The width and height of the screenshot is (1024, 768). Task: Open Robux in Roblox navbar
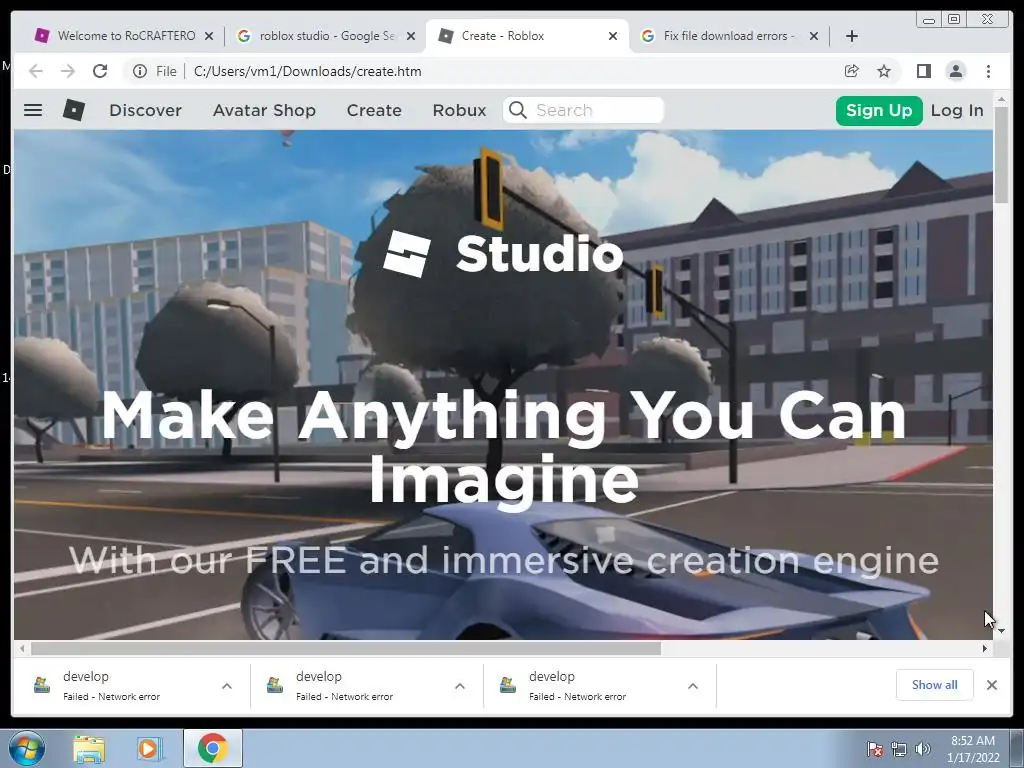click(460, 110)
